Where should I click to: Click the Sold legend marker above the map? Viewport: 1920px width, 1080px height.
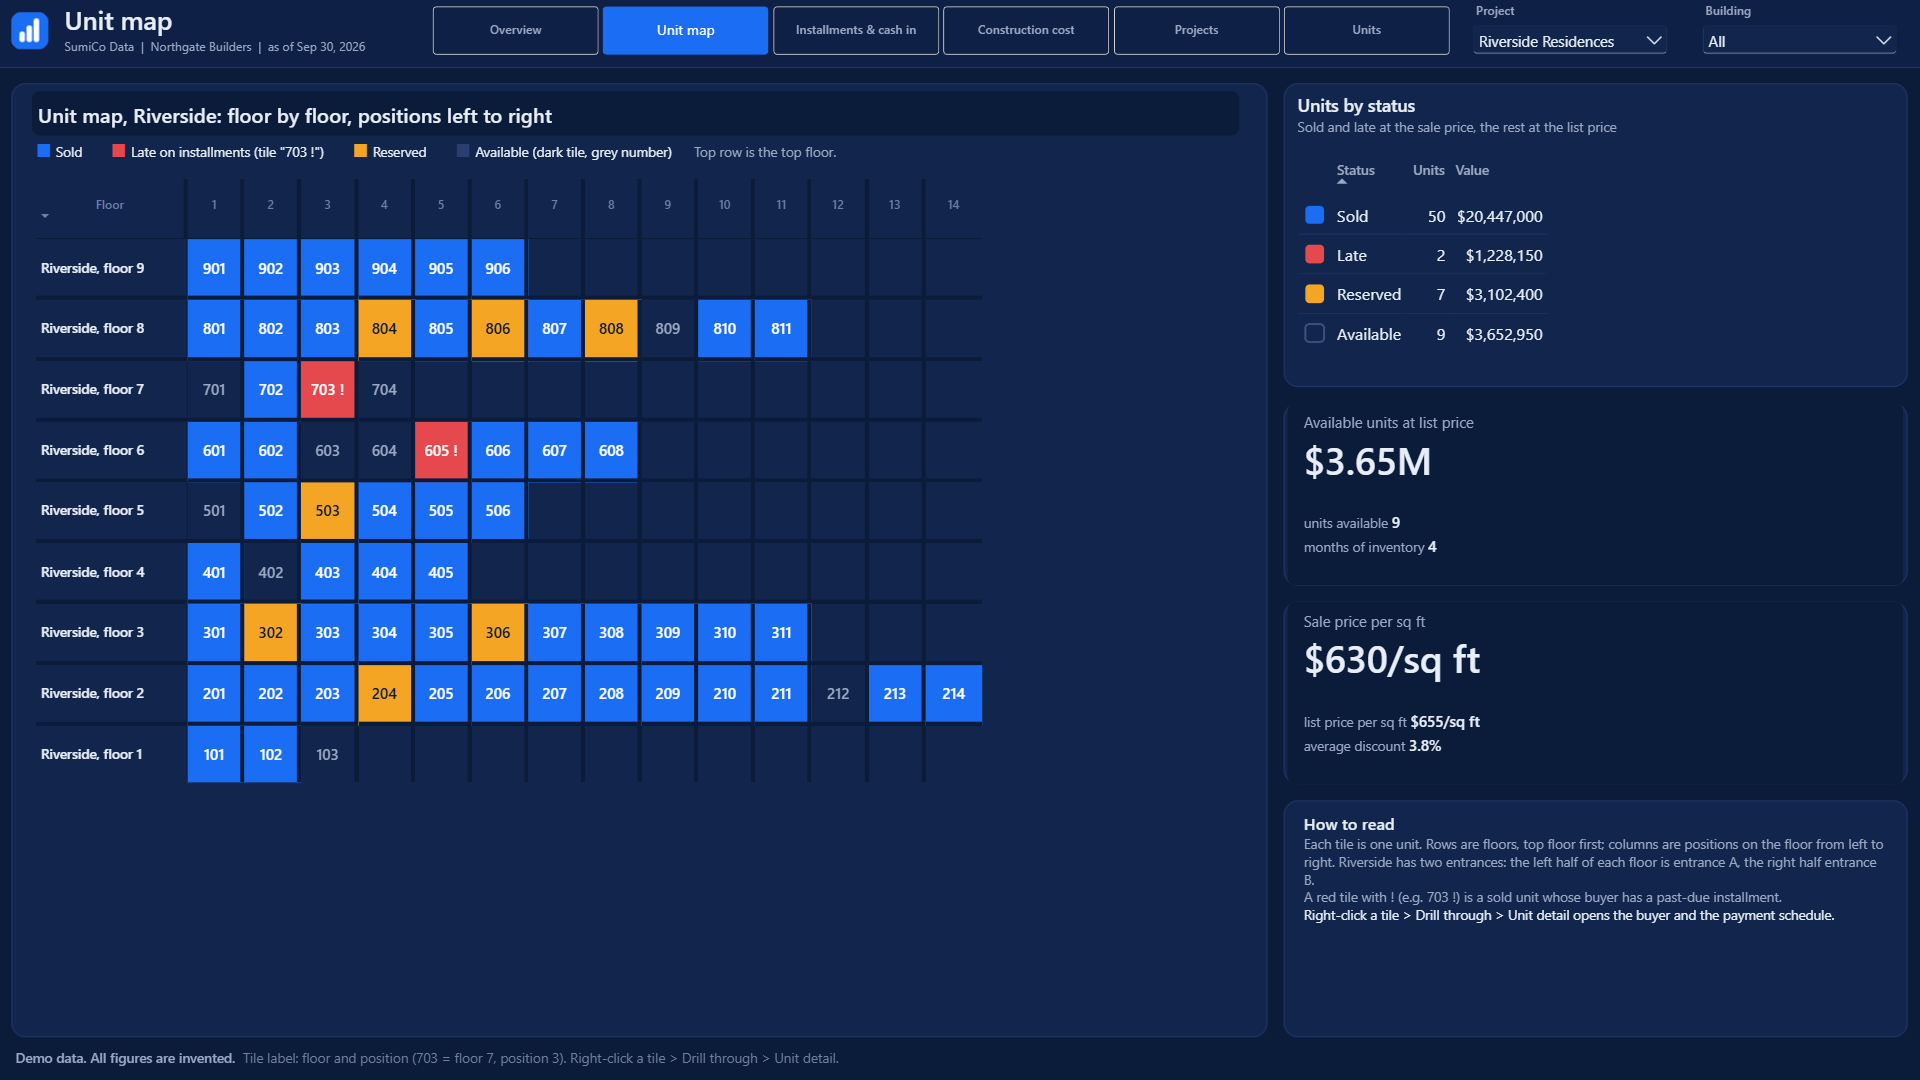pos(44,151)
